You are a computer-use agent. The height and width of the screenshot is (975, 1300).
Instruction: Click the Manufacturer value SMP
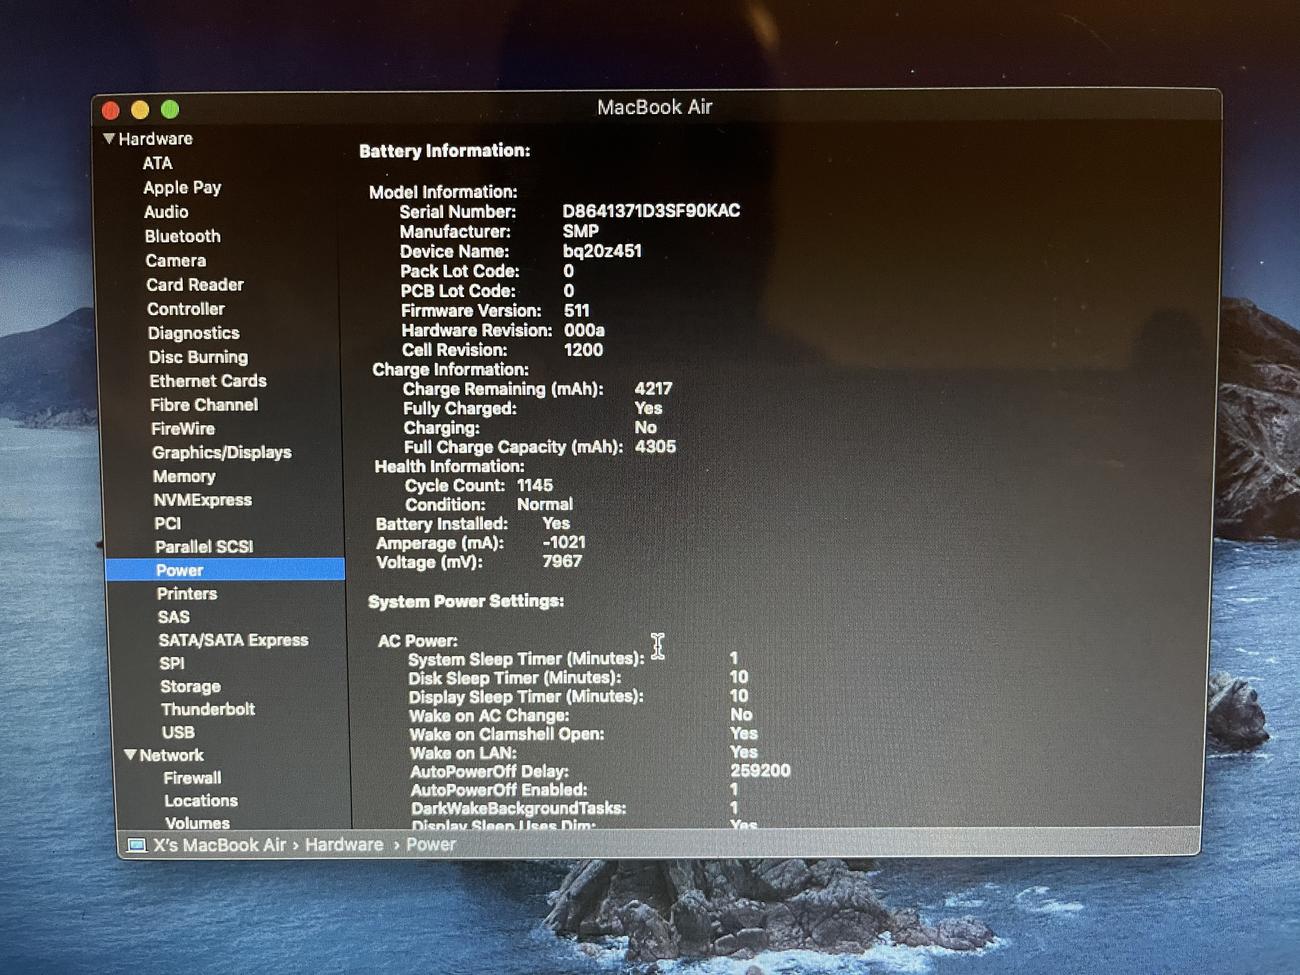tap(581, 231)
